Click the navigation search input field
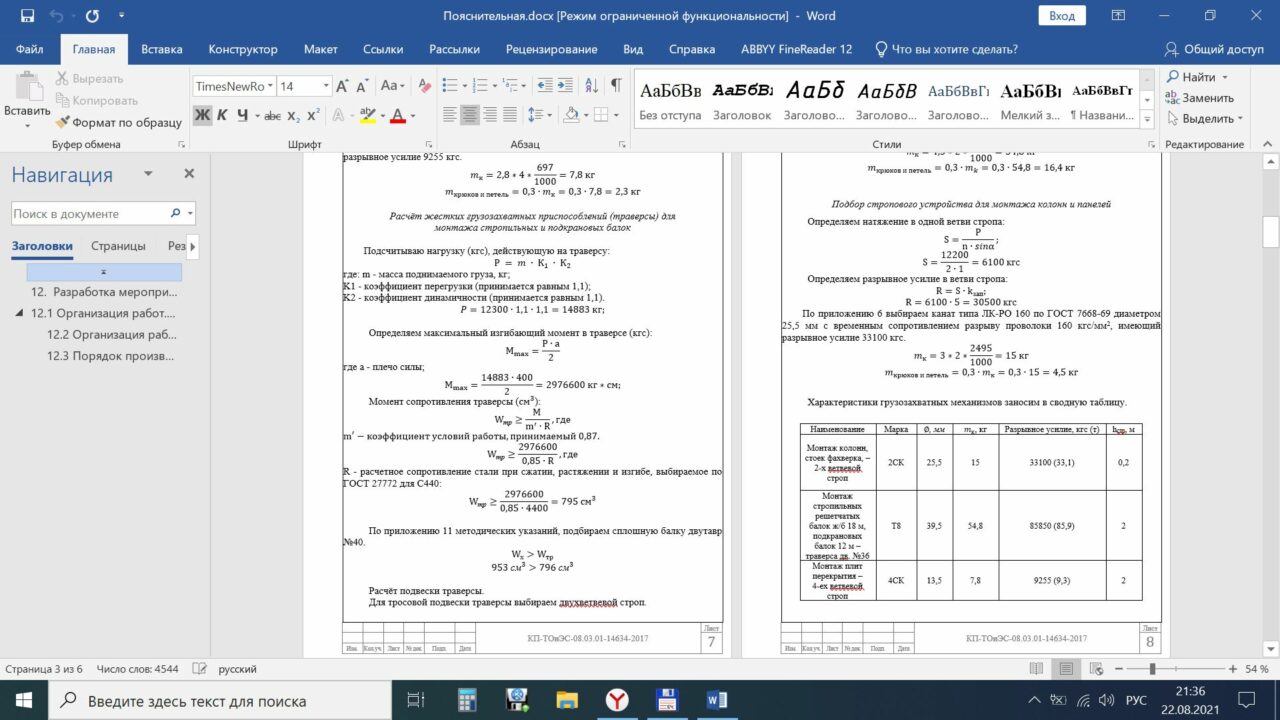This screenshot has width=1280, height=720. tap(90, 213)
